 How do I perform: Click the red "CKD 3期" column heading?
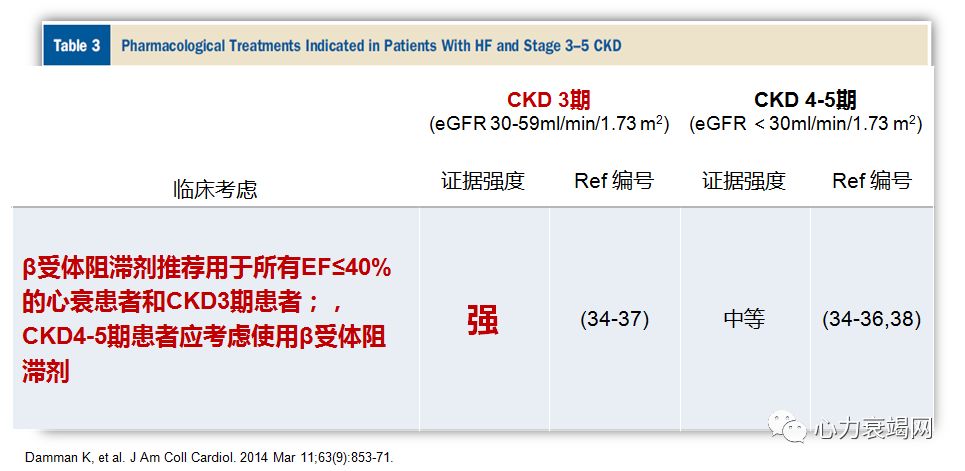pyautogui.click(x=548, y=100)
